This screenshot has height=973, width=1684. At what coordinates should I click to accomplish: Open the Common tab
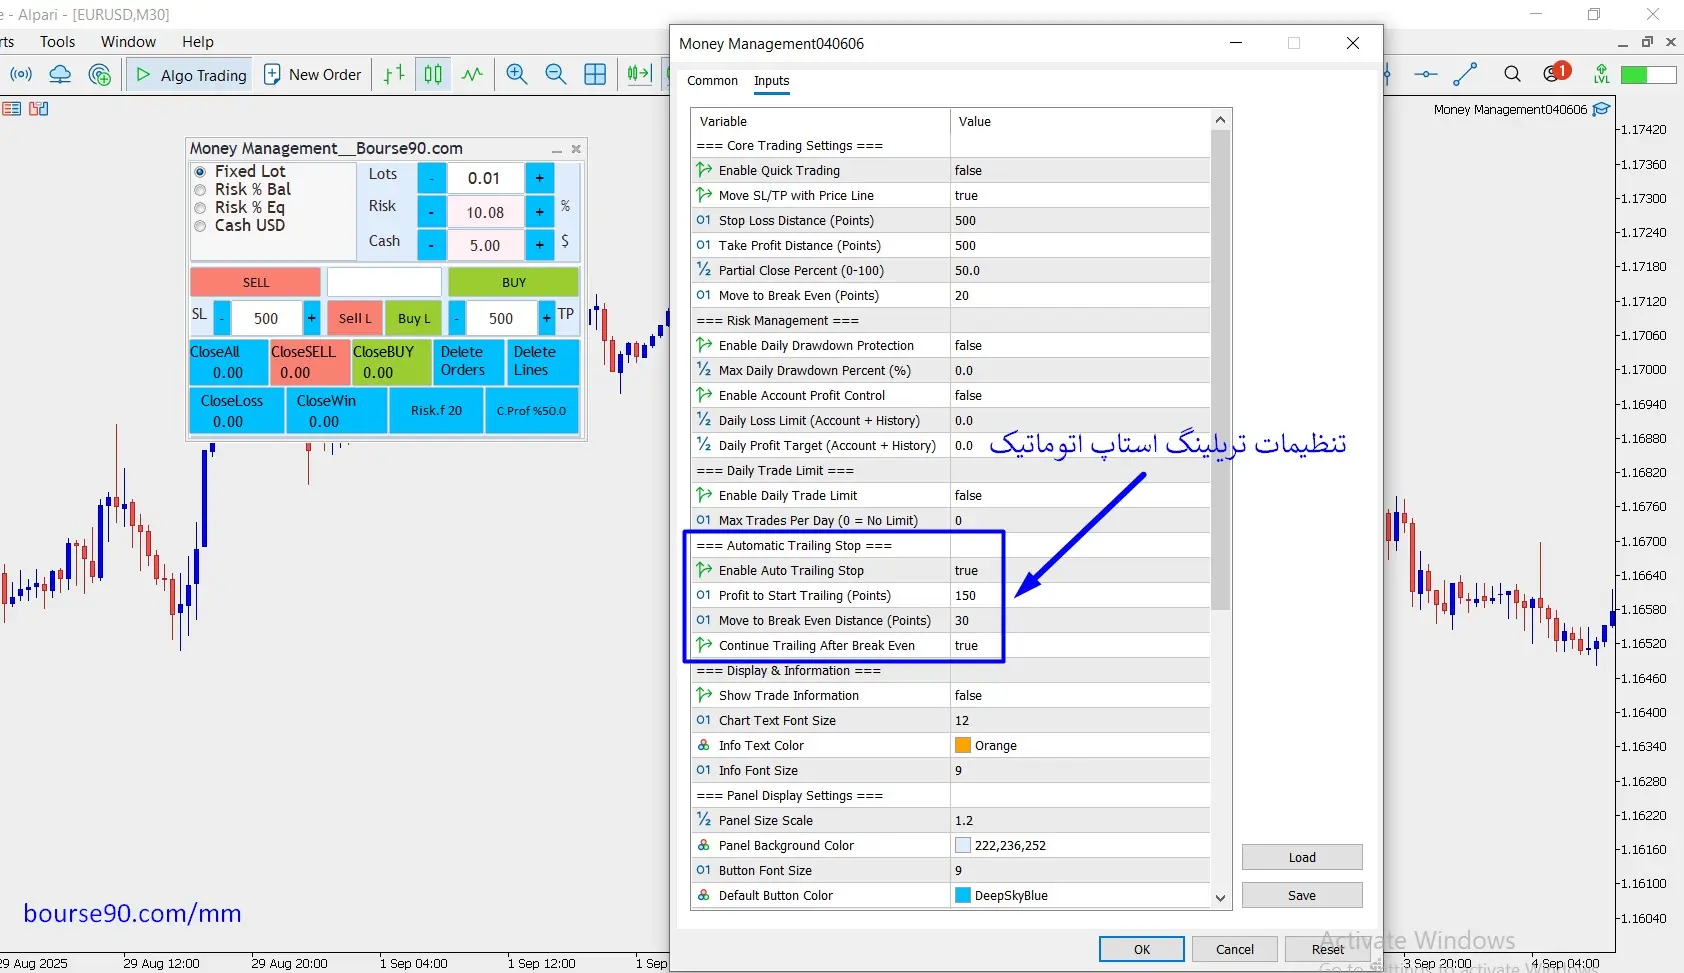tap(712, 81)
